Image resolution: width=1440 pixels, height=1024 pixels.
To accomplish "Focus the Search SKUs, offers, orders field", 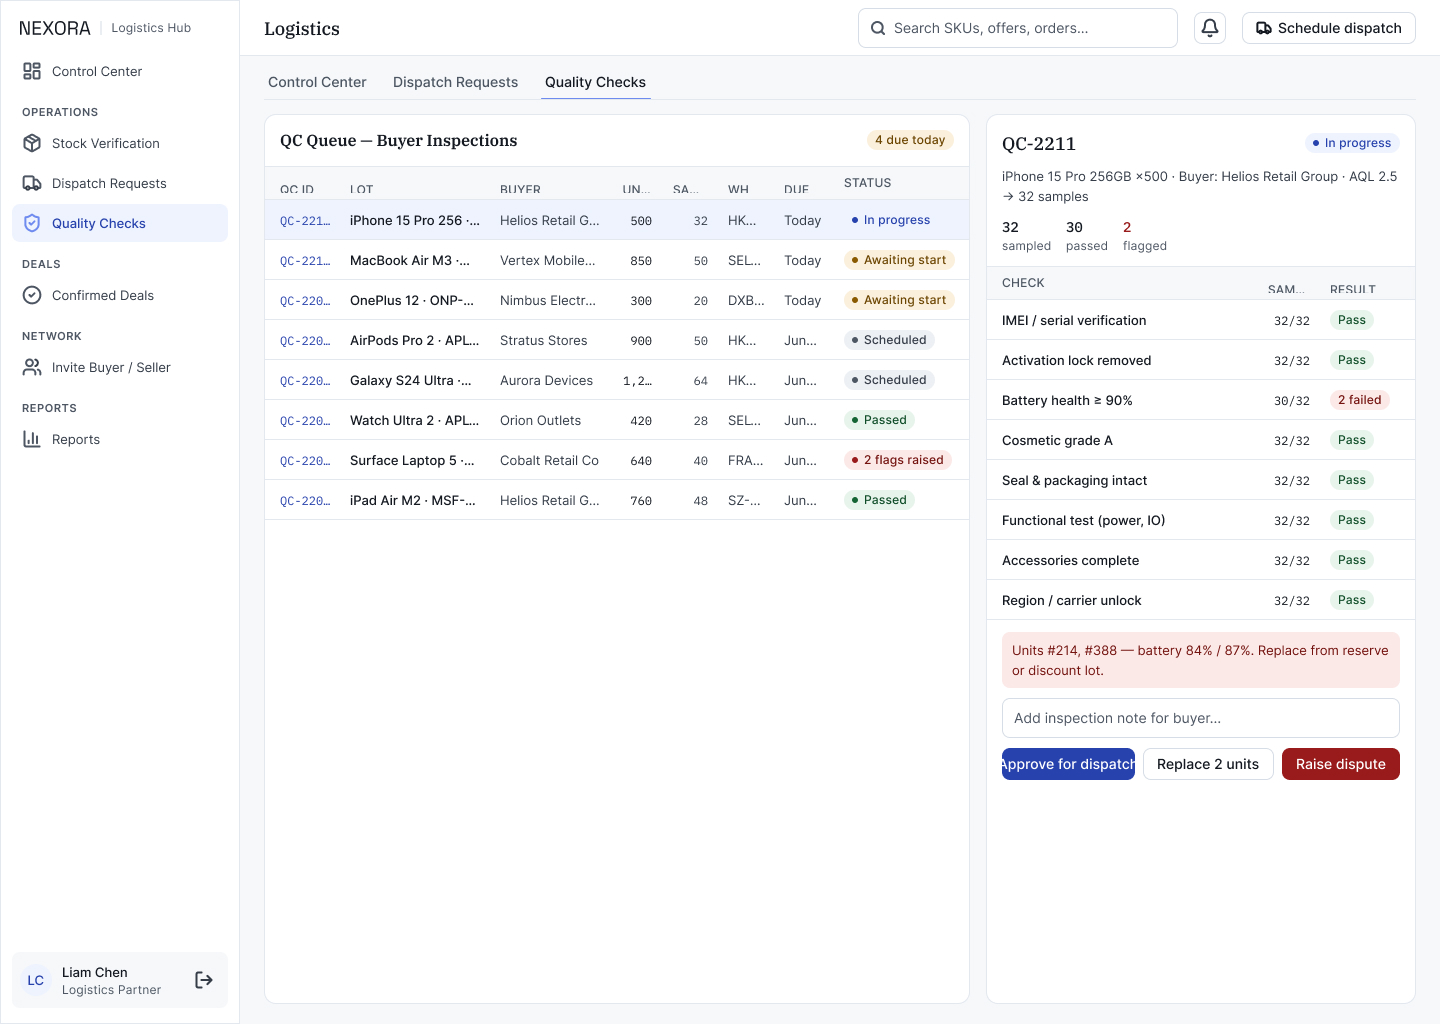I will pos(1018,28).
